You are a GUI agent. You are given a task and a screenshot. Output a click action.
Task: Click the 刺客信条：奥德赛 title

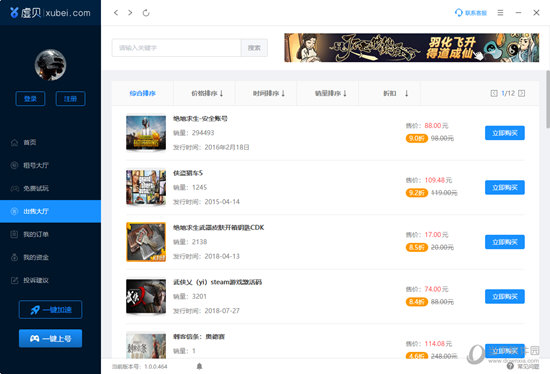[199, 336]
